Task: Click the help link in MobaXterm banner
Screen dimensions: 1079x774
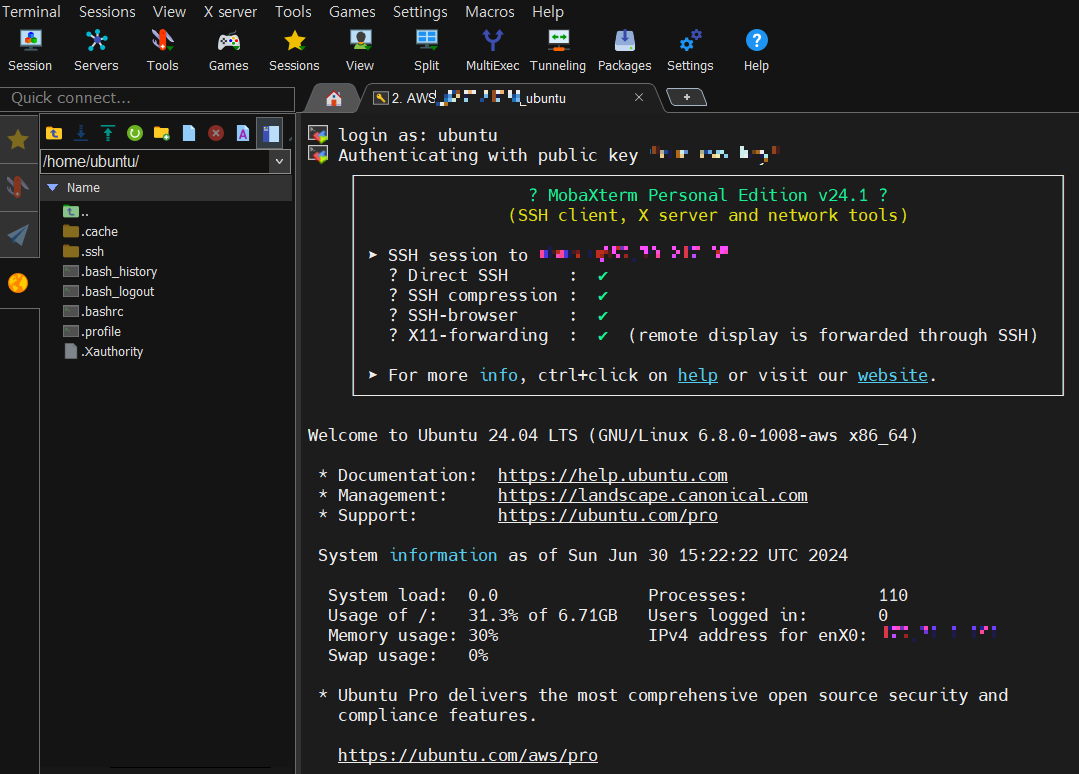Action: click(x=698, y=375)
